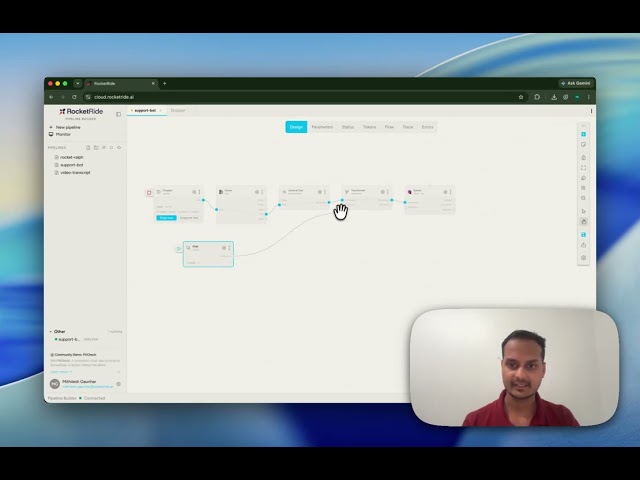
Task: Click the export share icon in canvas toolbar
Action: [x=583, y=245]
